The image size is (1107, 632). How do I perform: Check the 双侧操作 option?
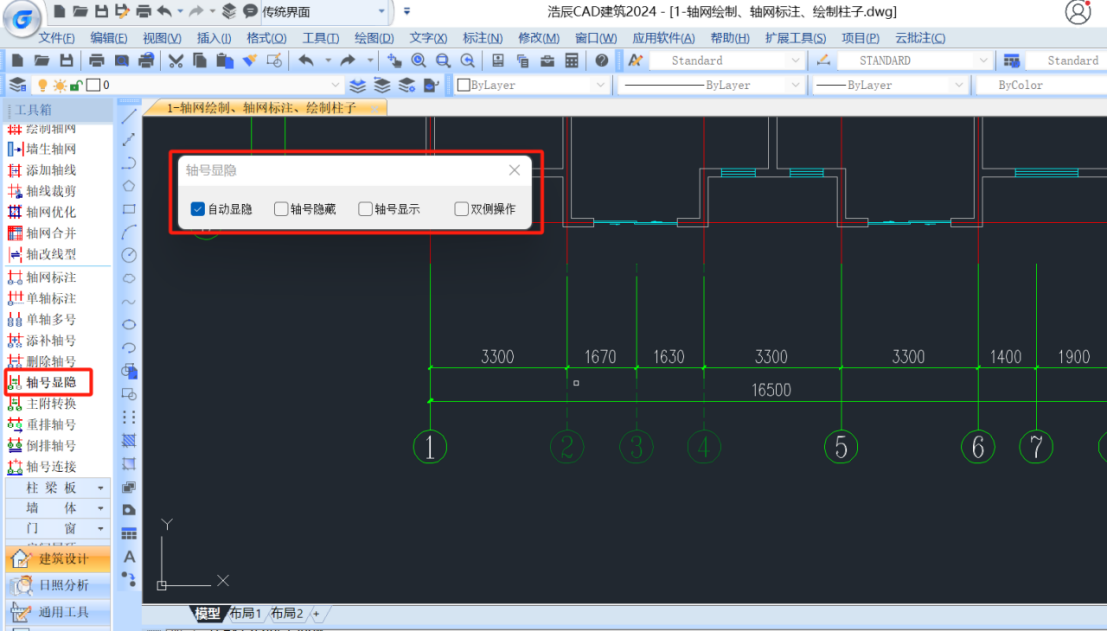pyautogui.click(x=461, y=210)
